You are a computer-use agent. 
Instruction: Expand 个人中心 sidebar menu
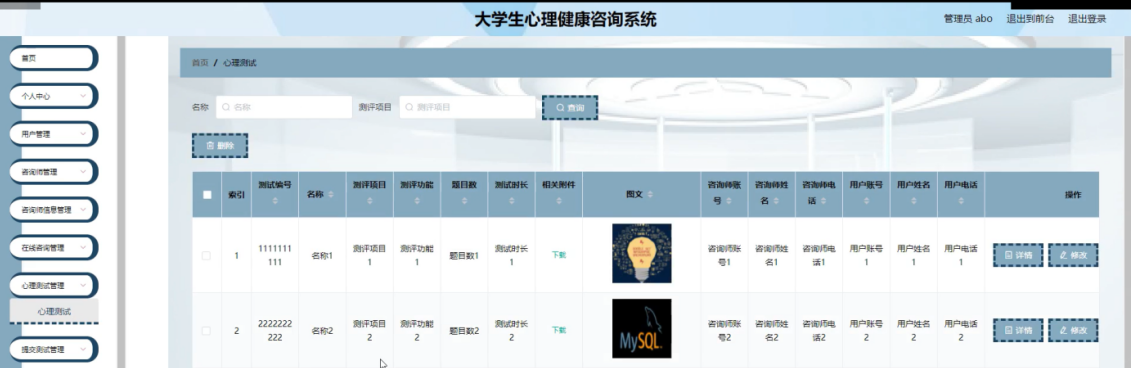pos(53,96)
